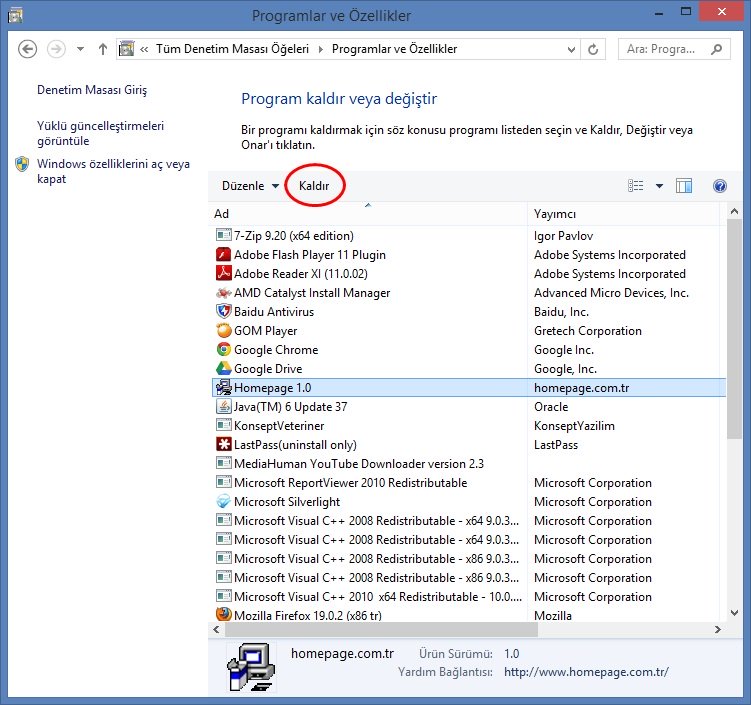
Task: Open the recent locations dropdown arrow
Action: point(80,49)
